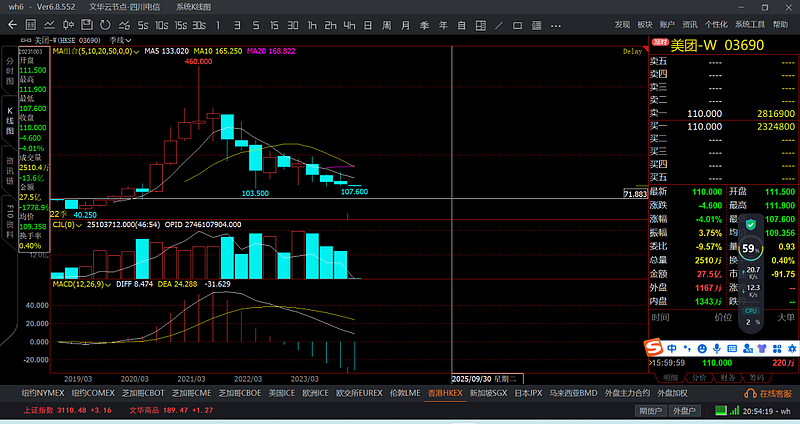Open the split panel layout icon
This screenshot has height=424, width=800.
coord(481,26)
